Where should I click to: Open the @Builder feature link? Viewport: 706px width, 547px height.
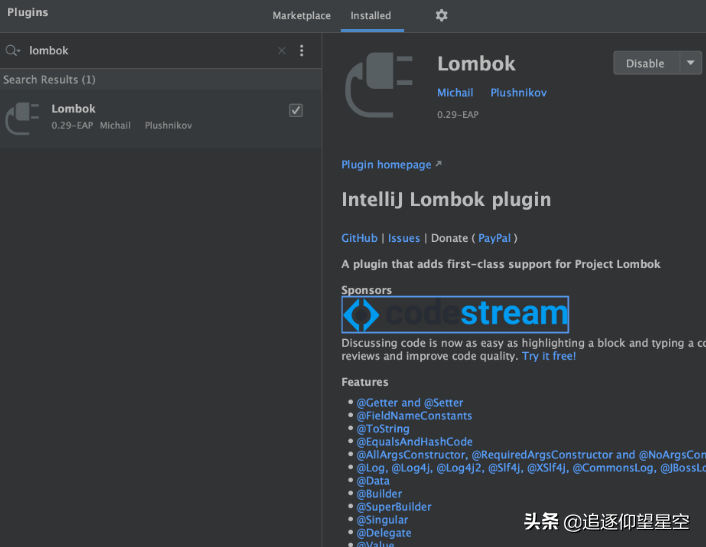point(380,494)
